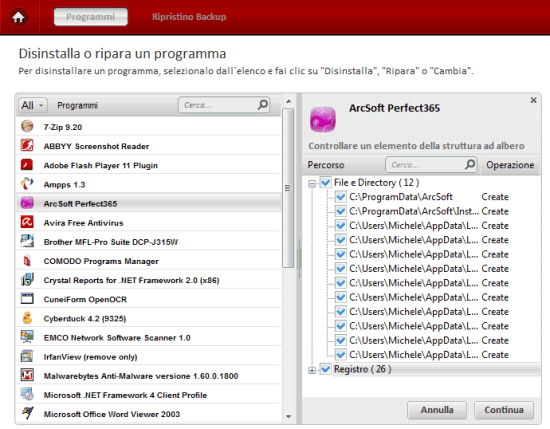Click the Avira Free Antivirus icon
This screenshot has width=550, height=429.
27,222
